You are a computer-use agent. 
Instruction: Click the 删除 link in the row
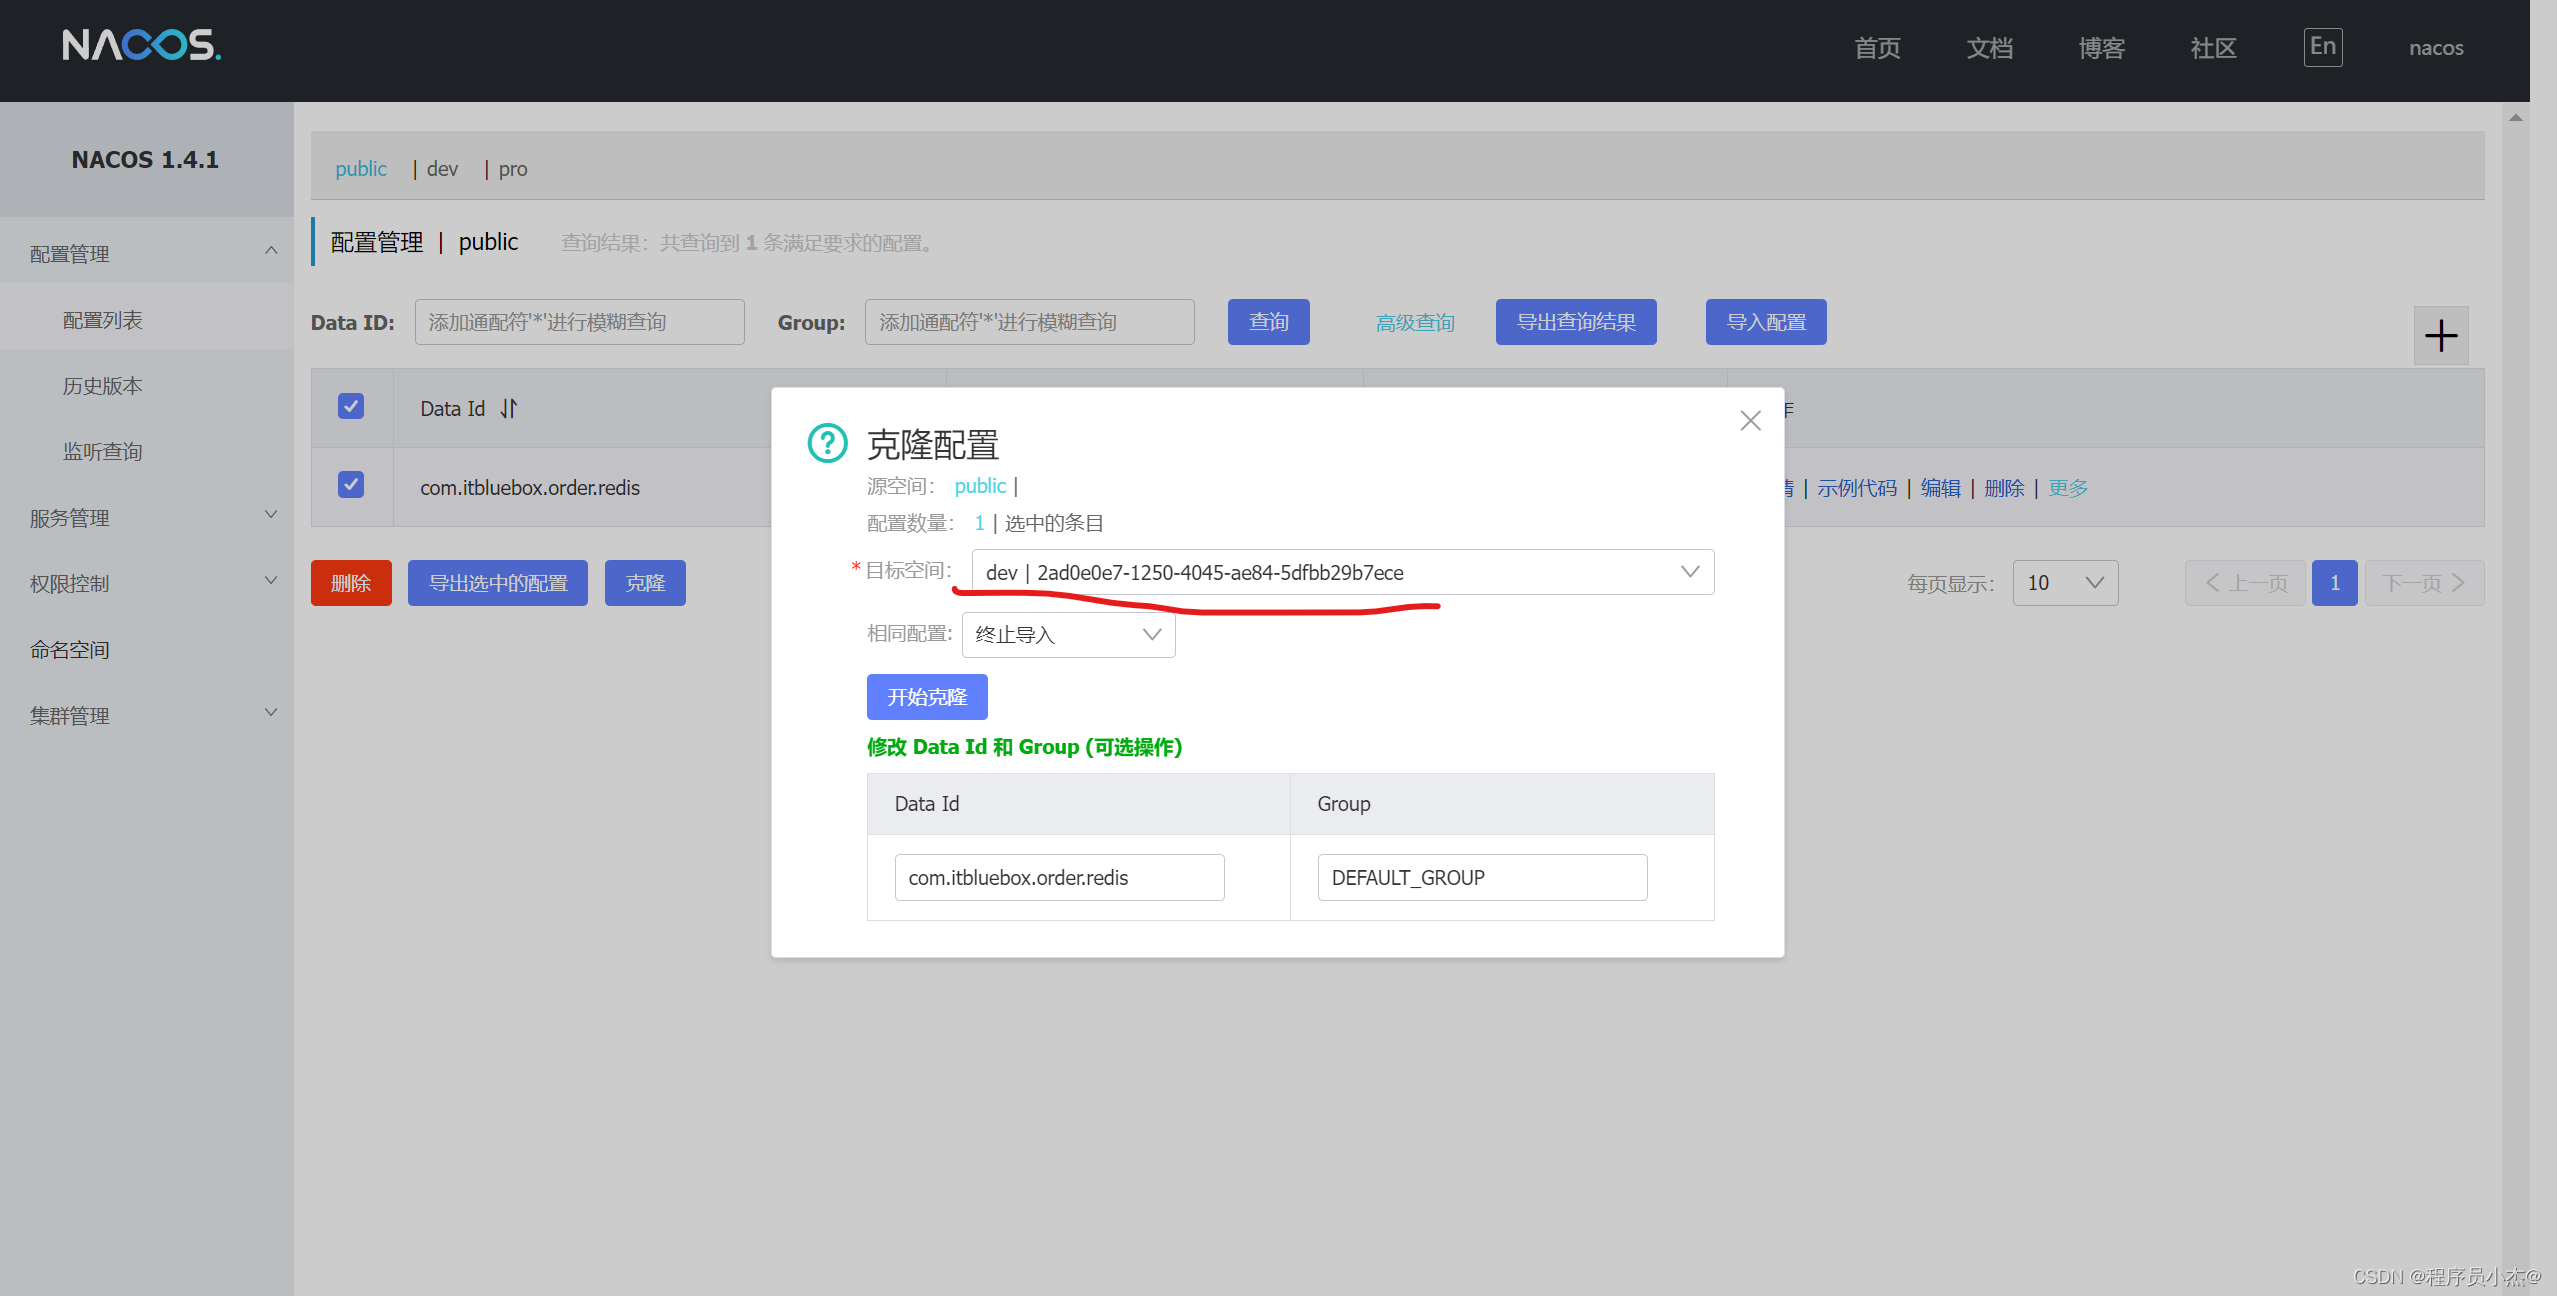click(2004, 488)
